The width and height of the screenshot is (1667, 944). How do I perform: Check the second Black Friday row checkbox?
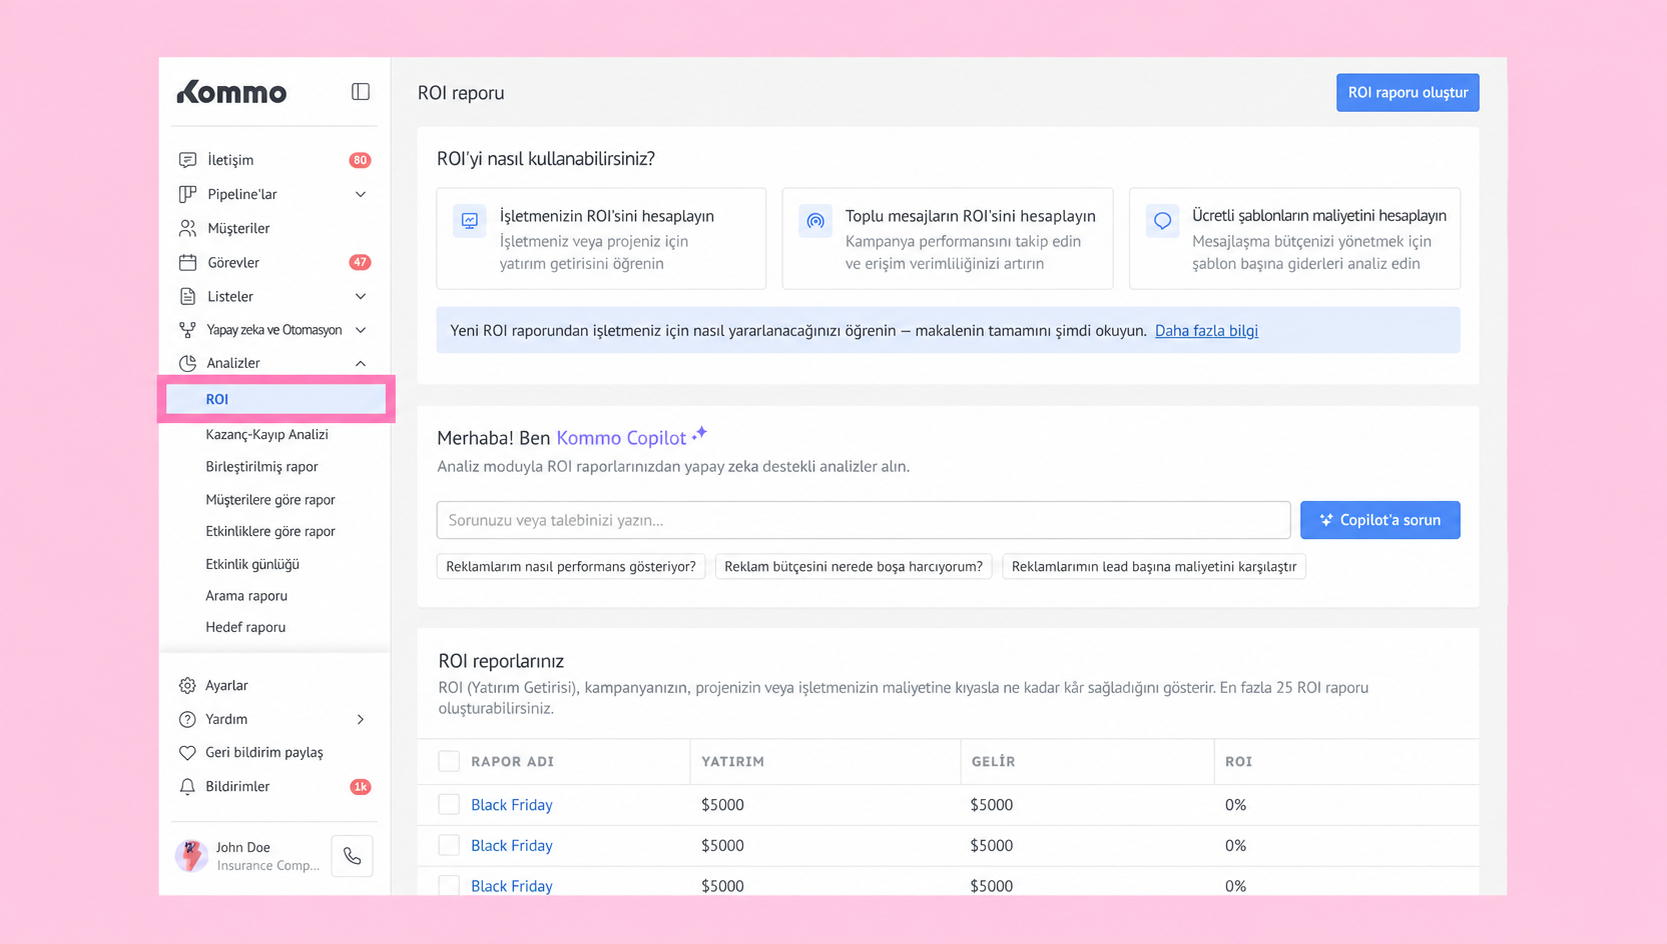[449, 845]
